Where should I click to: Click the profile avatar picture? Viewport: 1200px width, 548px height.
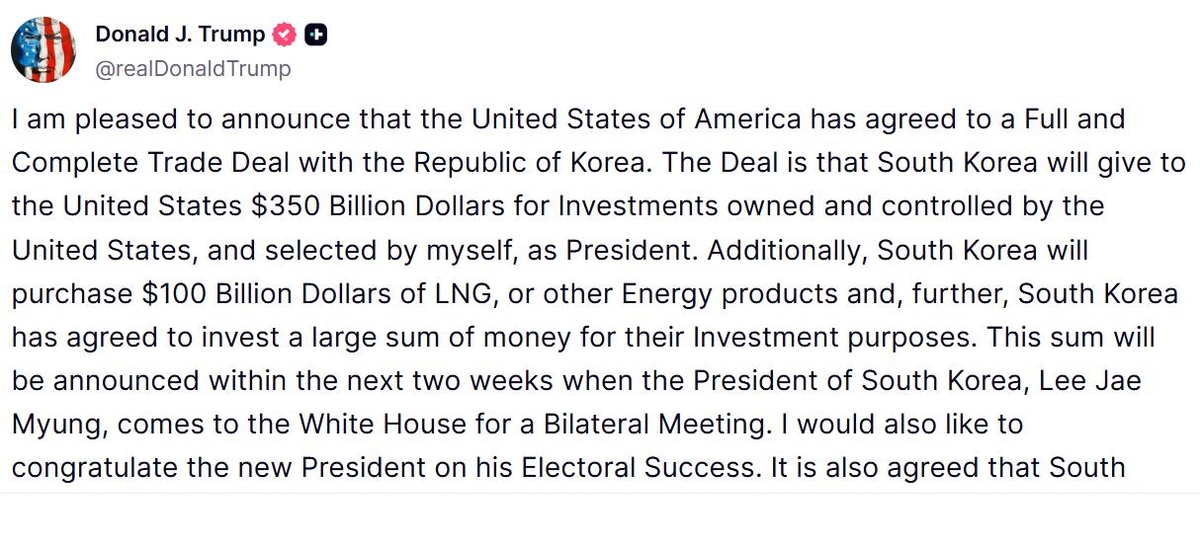click(x=44, y=50)
